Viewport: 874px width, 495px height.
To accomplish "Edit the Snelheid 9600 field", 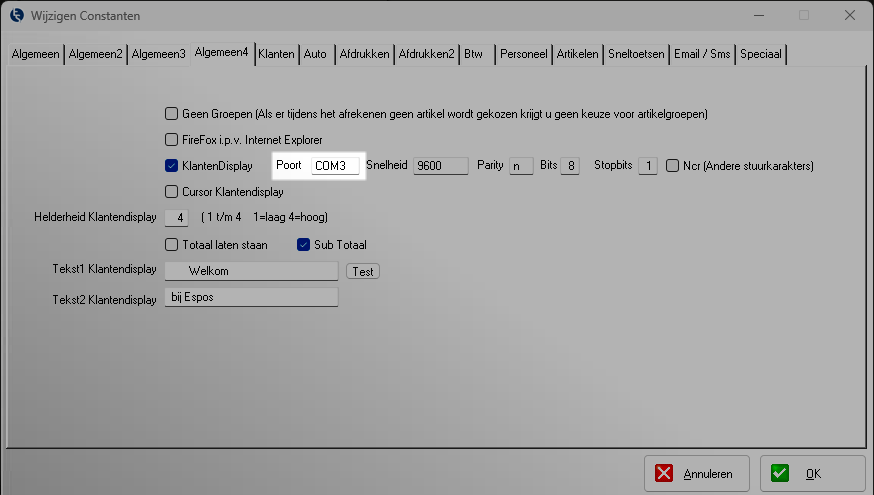I will tap(440, 166).
